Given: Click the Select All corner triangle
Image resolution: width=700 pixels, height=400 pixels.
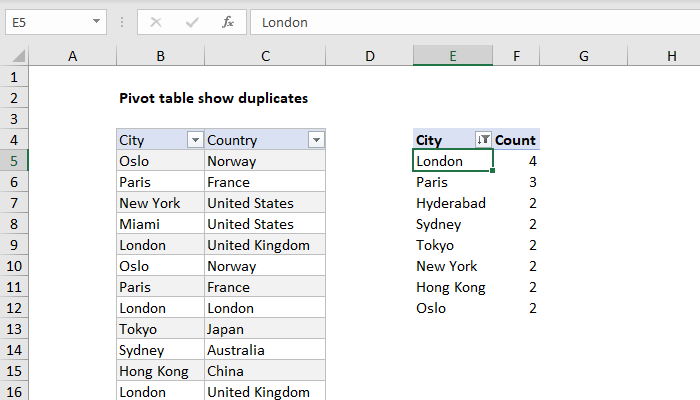Looking at the screenshot, I should click(18, 56).
